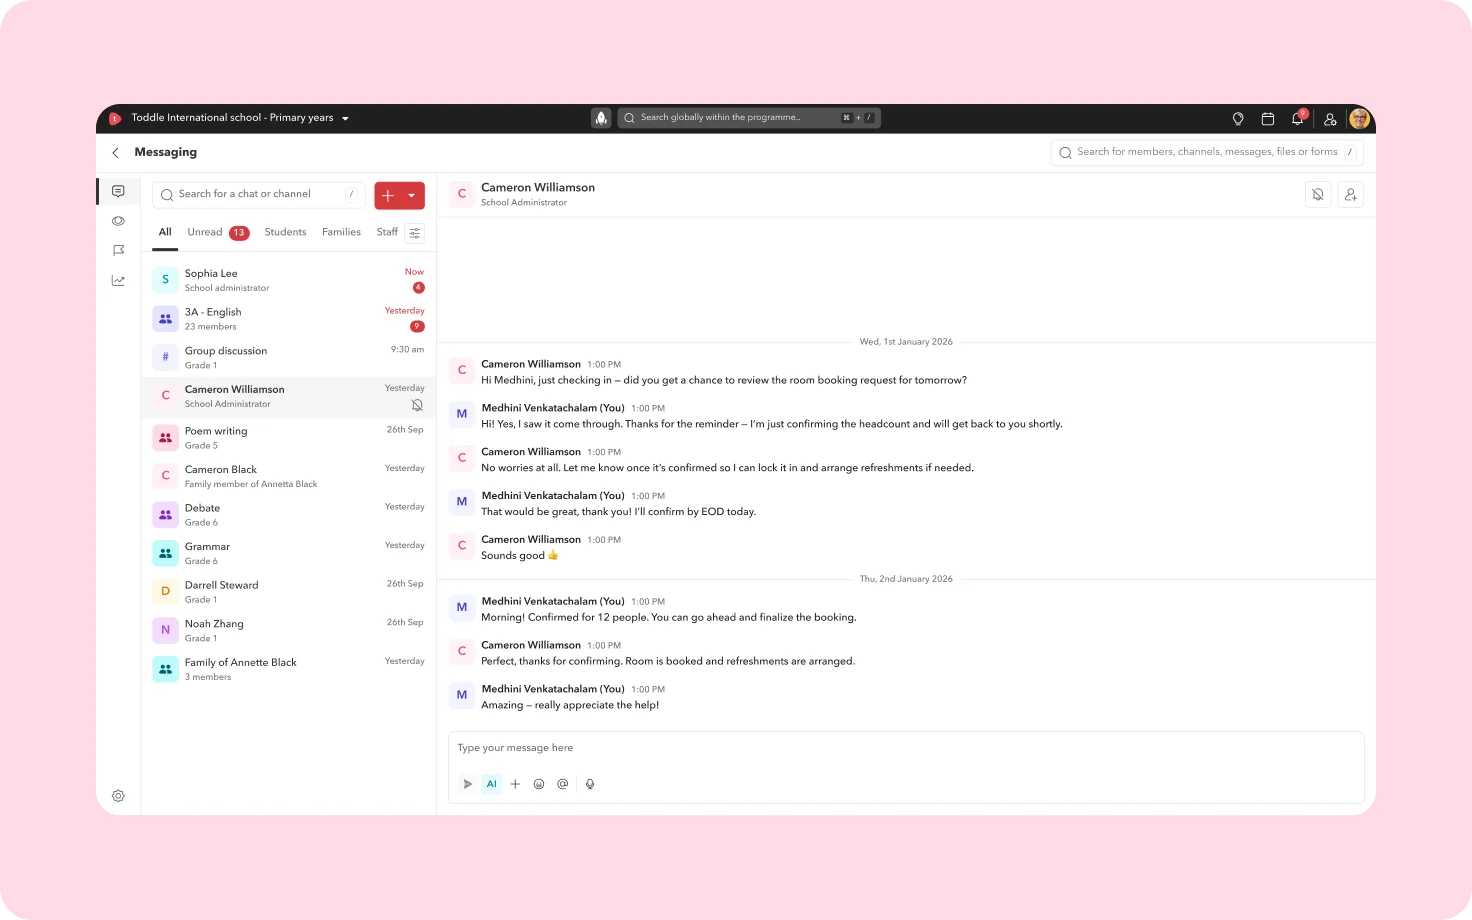The image size is (1472, 920).
Task: Toggle mute notifications in chat header
Action: (x=1318, y=195)
